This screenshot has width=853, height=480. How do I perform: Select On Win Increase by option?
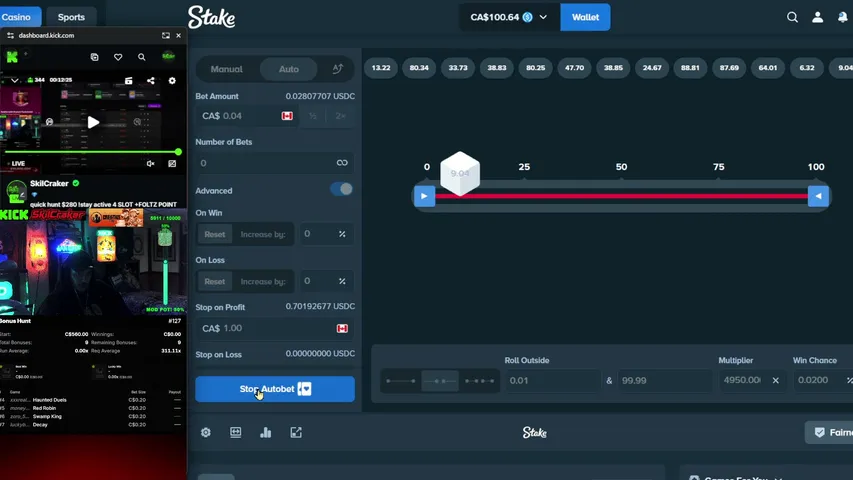(263, 234)
